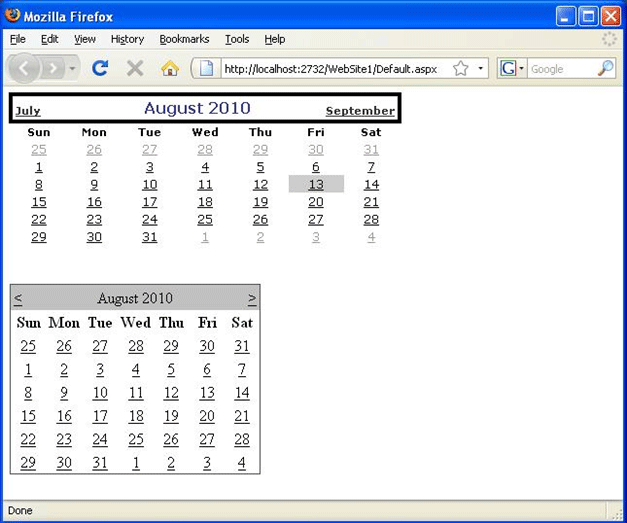The height and width of the screenshot is (523, 627).
Task: Go to July in the top calendar
Action: point(28,111)
